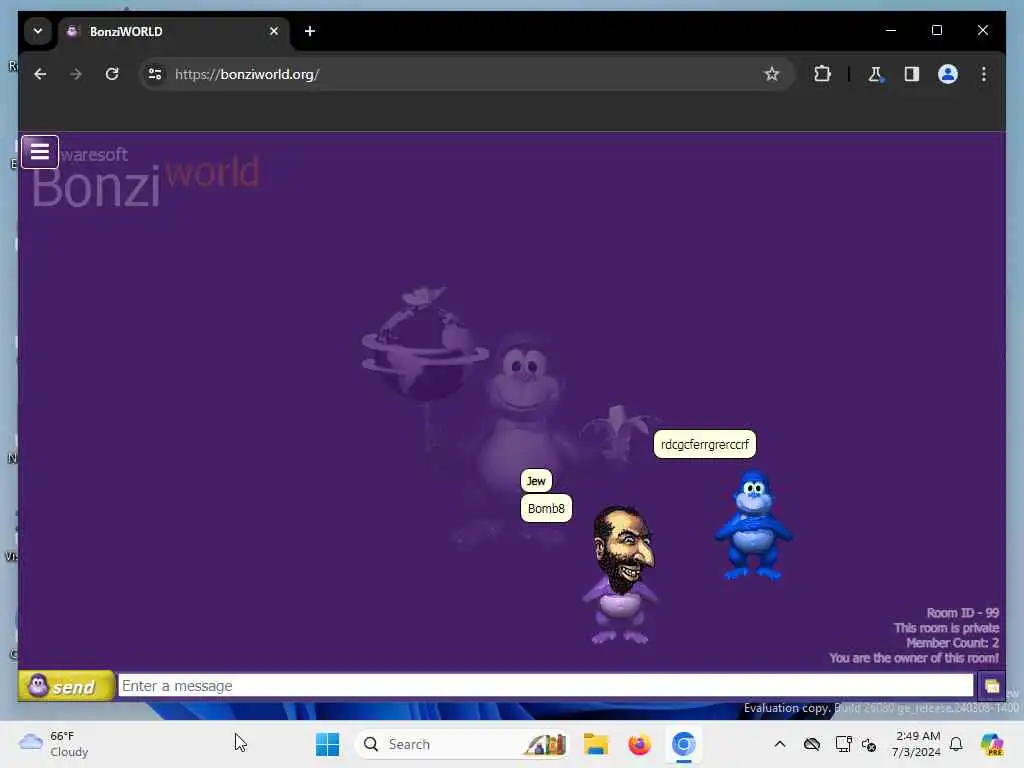Click the cloud sync tray icon
Image resolution: width=1024 pixels, height=768 pixels.
point(812,744)
